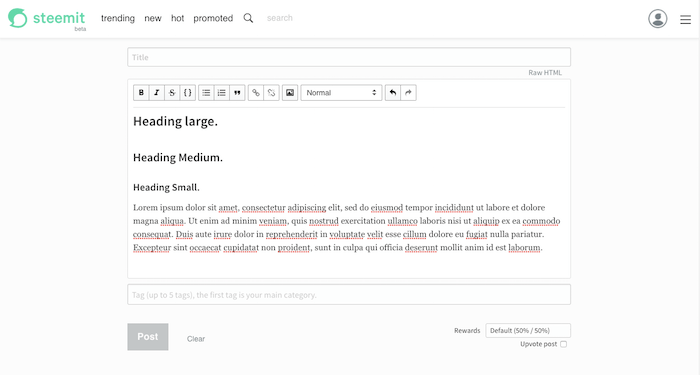Focus the Tag input field
The height and width of the screenshot is (375, 700).
349,295
